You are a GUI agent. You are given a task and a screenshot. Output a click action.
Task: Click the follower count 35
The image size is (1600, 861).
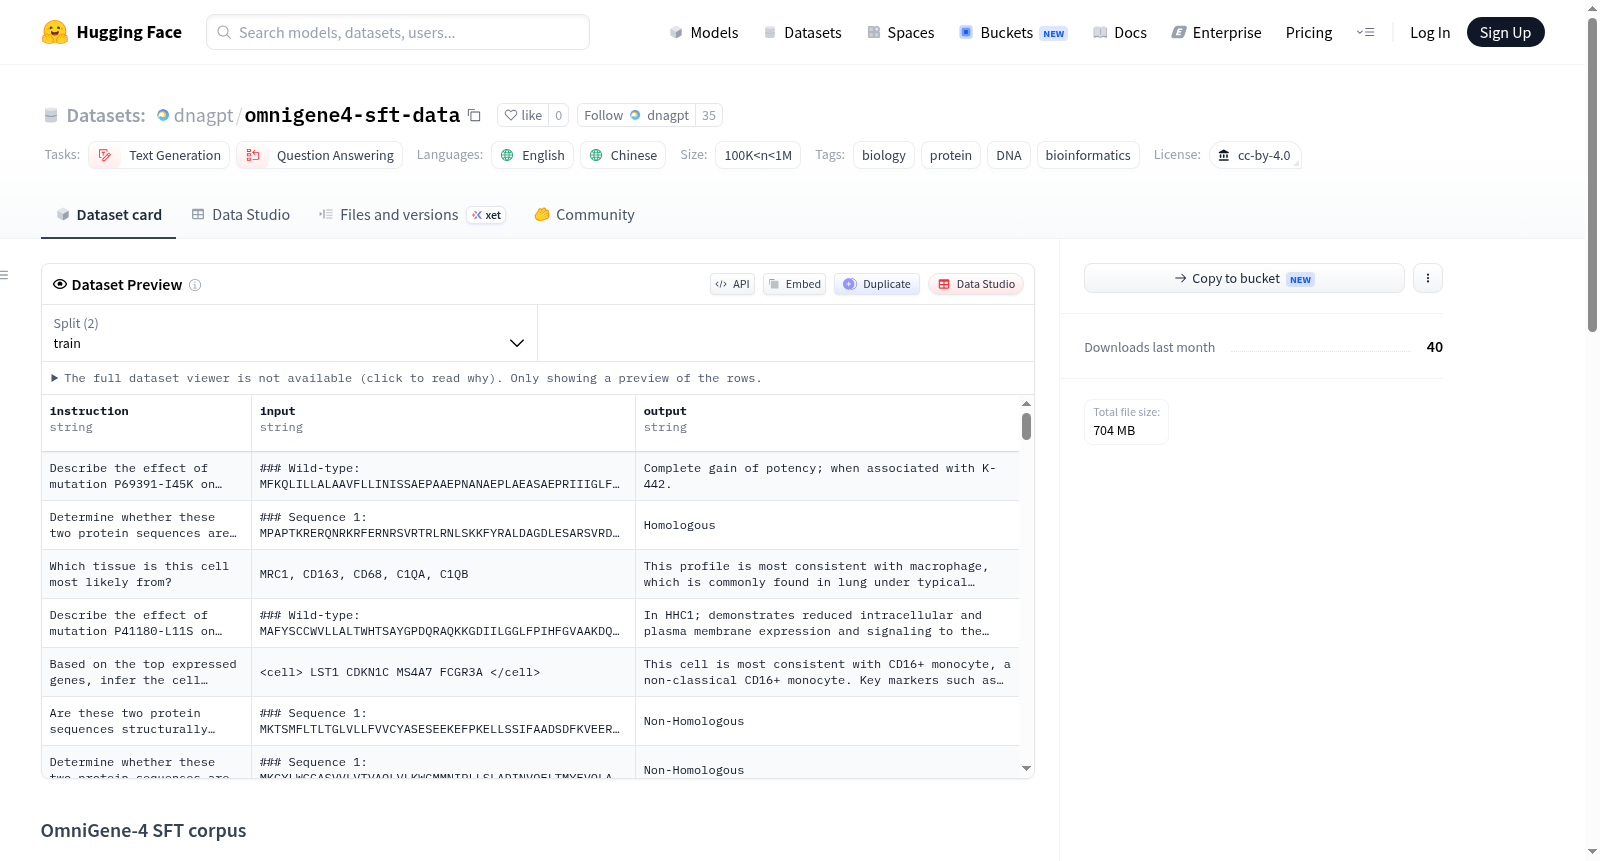709,115
